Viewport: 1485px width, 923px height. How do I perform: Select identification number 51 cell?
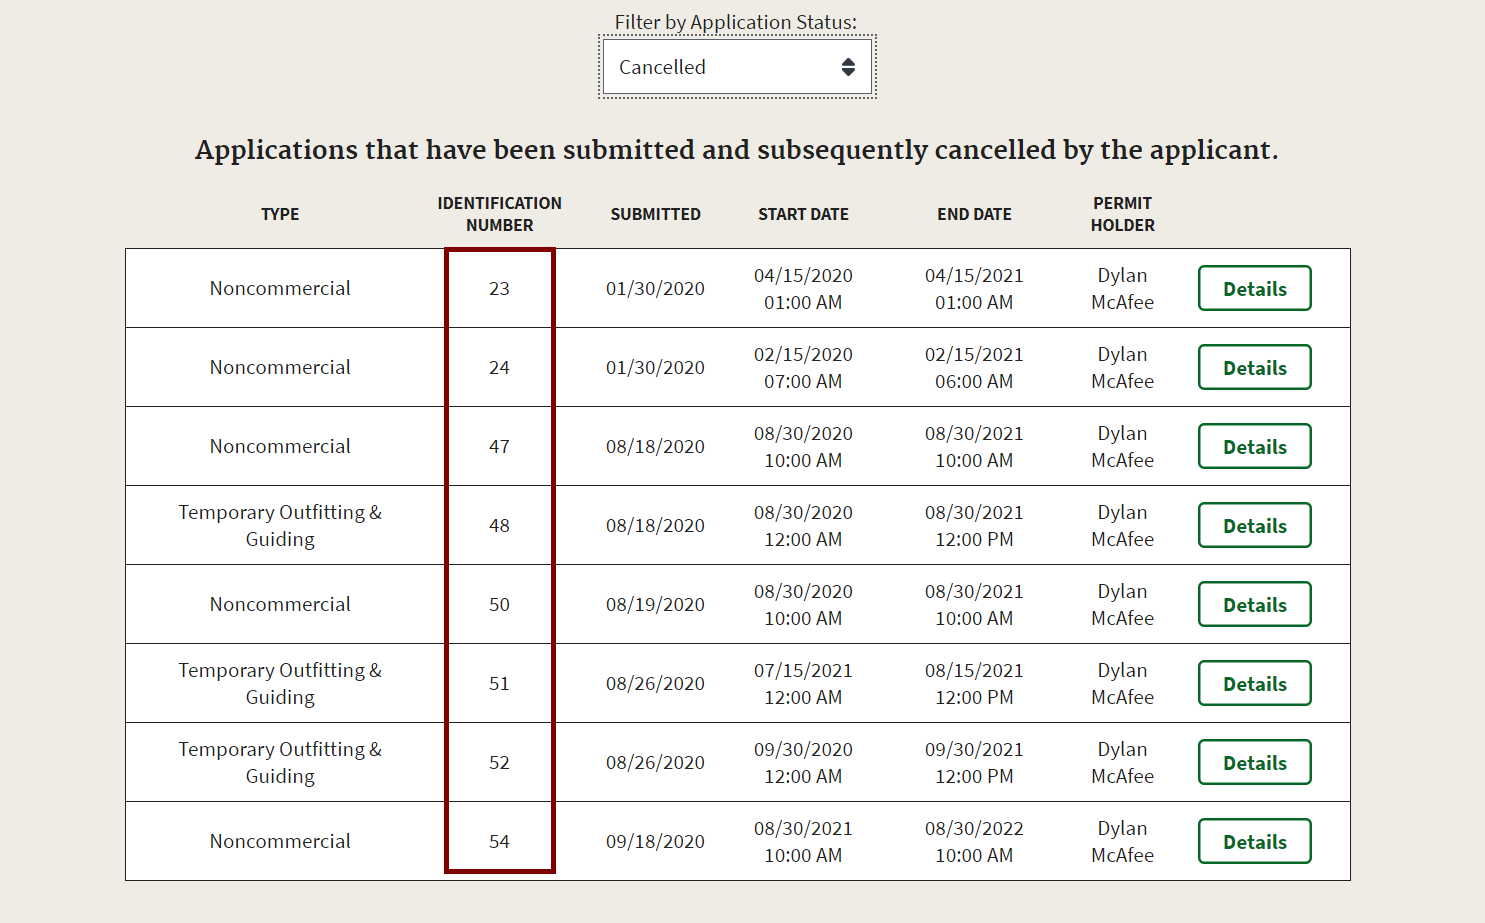[x=499, y=683]
